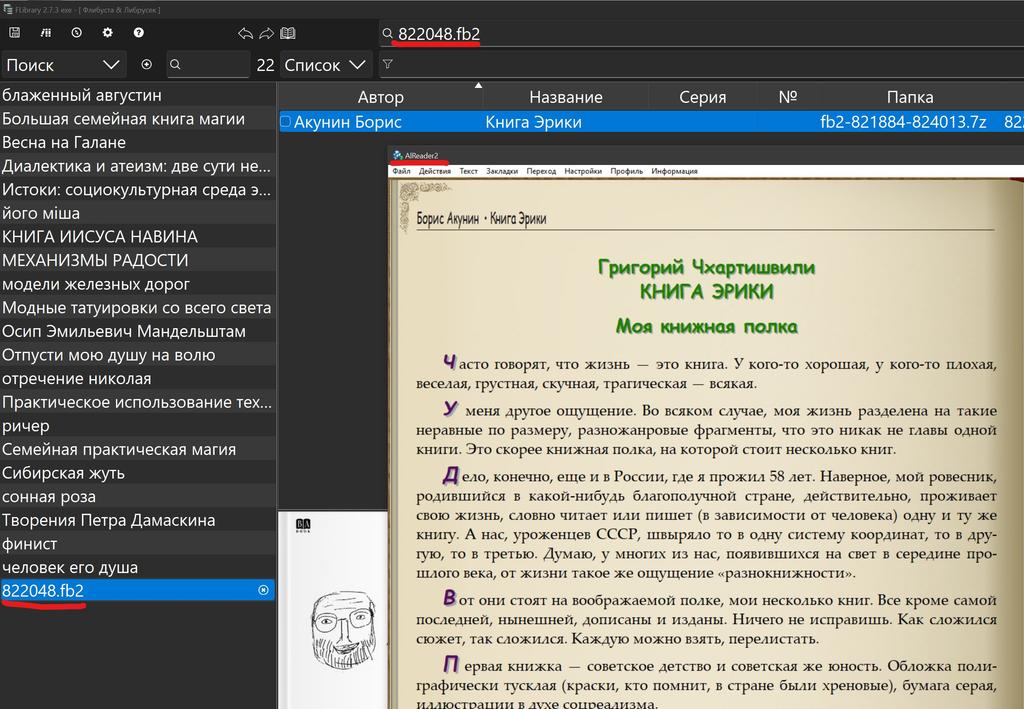Screen dimensions: 1024x709
Task: Open Настройки menu in AlReader2
Action: click(583, 171)
